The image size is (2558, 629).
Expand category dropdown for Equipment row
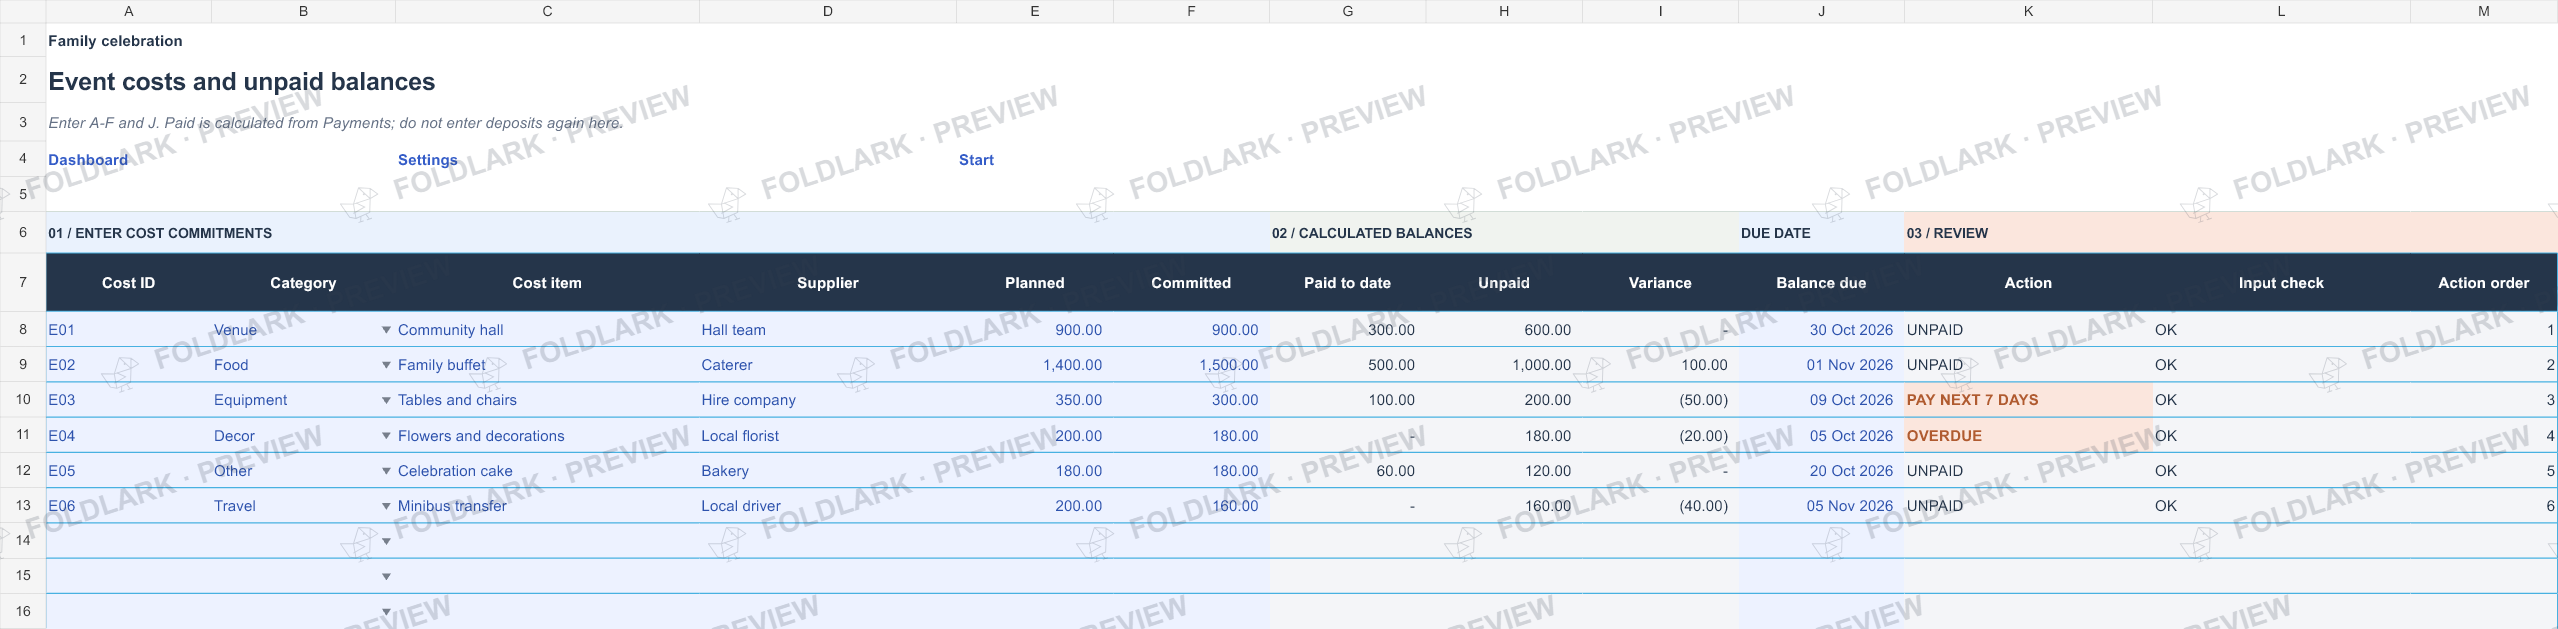[x=386, y=400]
